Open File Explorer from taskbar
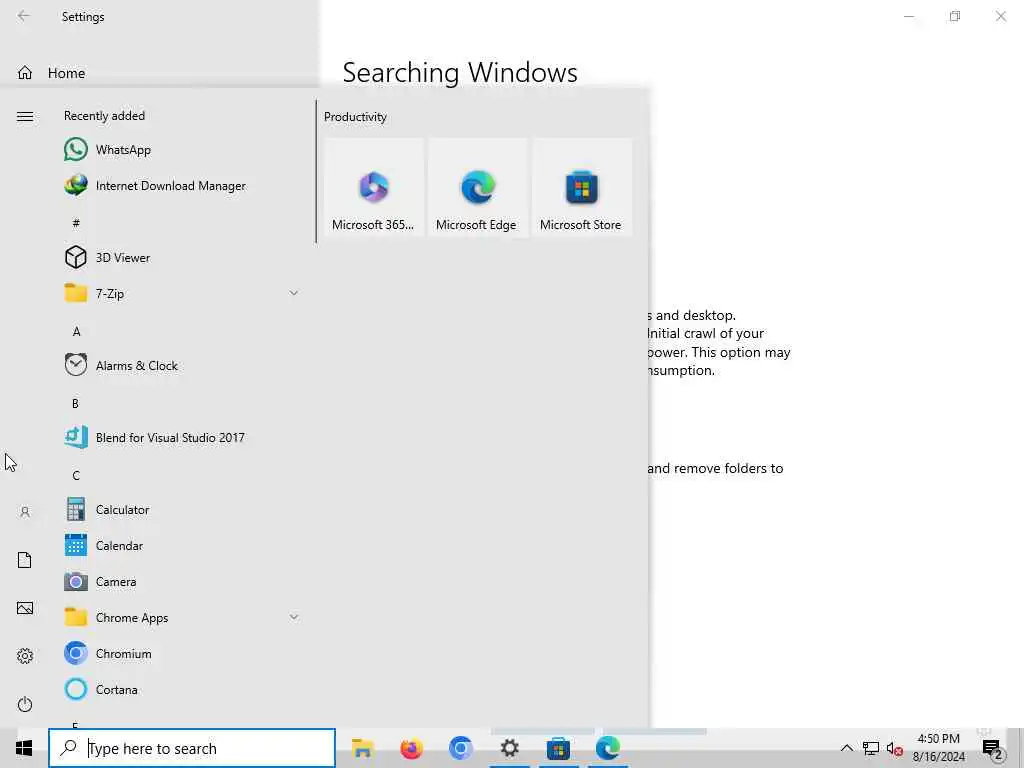Viewport: 1024px width, 768px height. pyautogui.click(x=362, y=748)
